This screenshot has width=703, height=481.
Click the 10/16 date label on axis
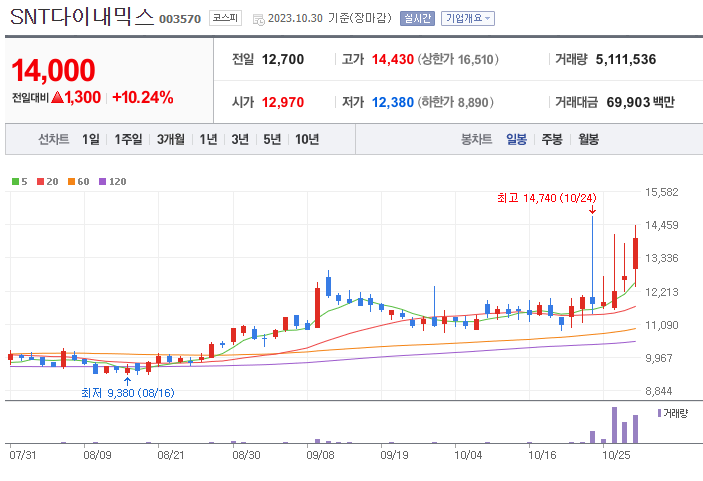tap(542, 455)
